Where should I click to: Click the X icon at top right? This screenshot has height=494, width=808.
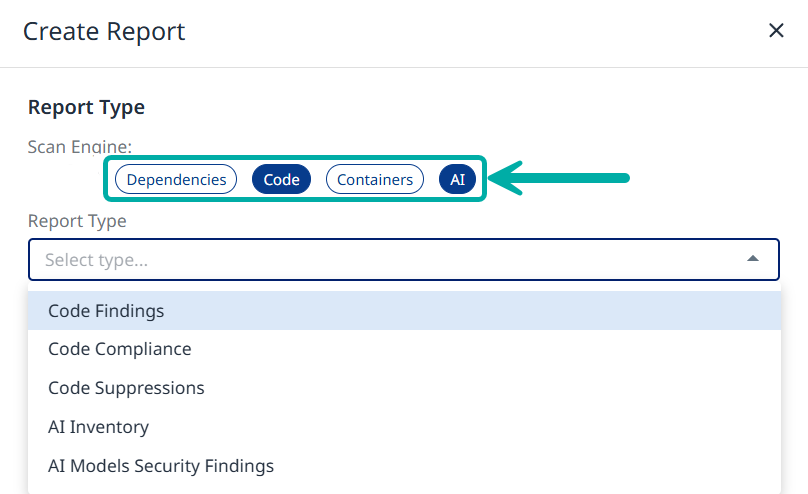click(776, 31)
